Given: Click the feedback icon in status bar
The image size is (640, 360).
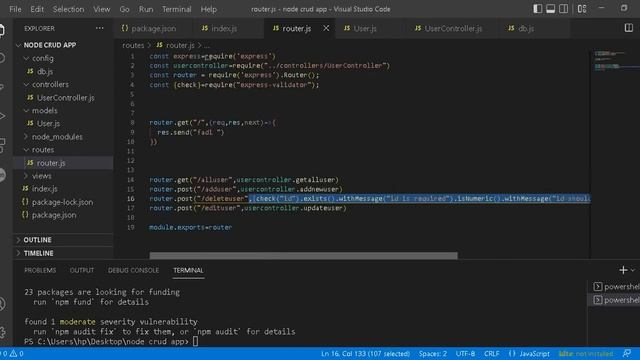Looking at the screenshot, I should pyautogui.click(x=627, y=353).
